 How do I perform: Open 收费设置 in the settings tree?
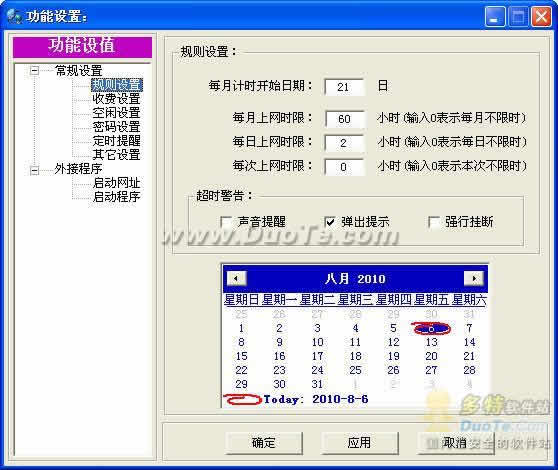(x=116, y=99)
